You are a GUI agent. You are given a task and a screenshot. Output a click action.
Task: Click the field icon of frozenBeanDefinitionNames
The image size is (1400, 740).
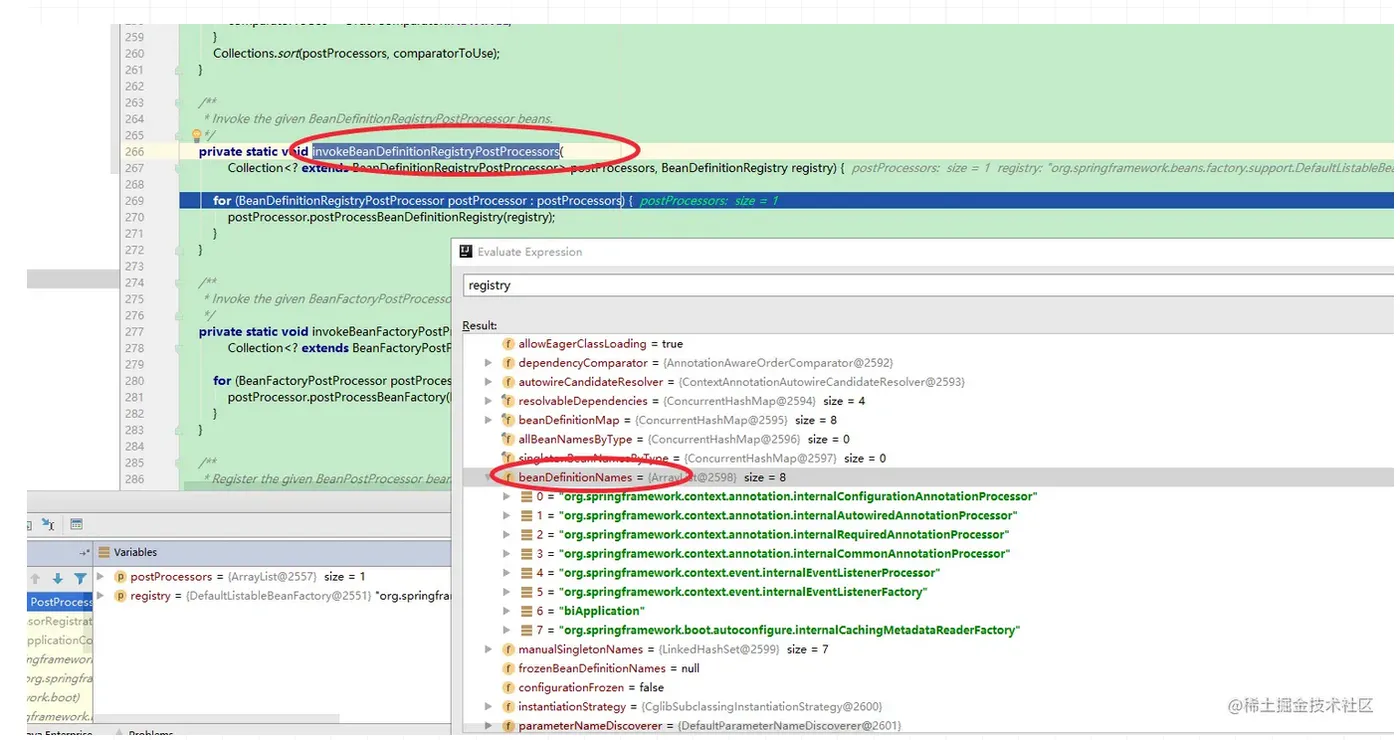tap(508, 669)
